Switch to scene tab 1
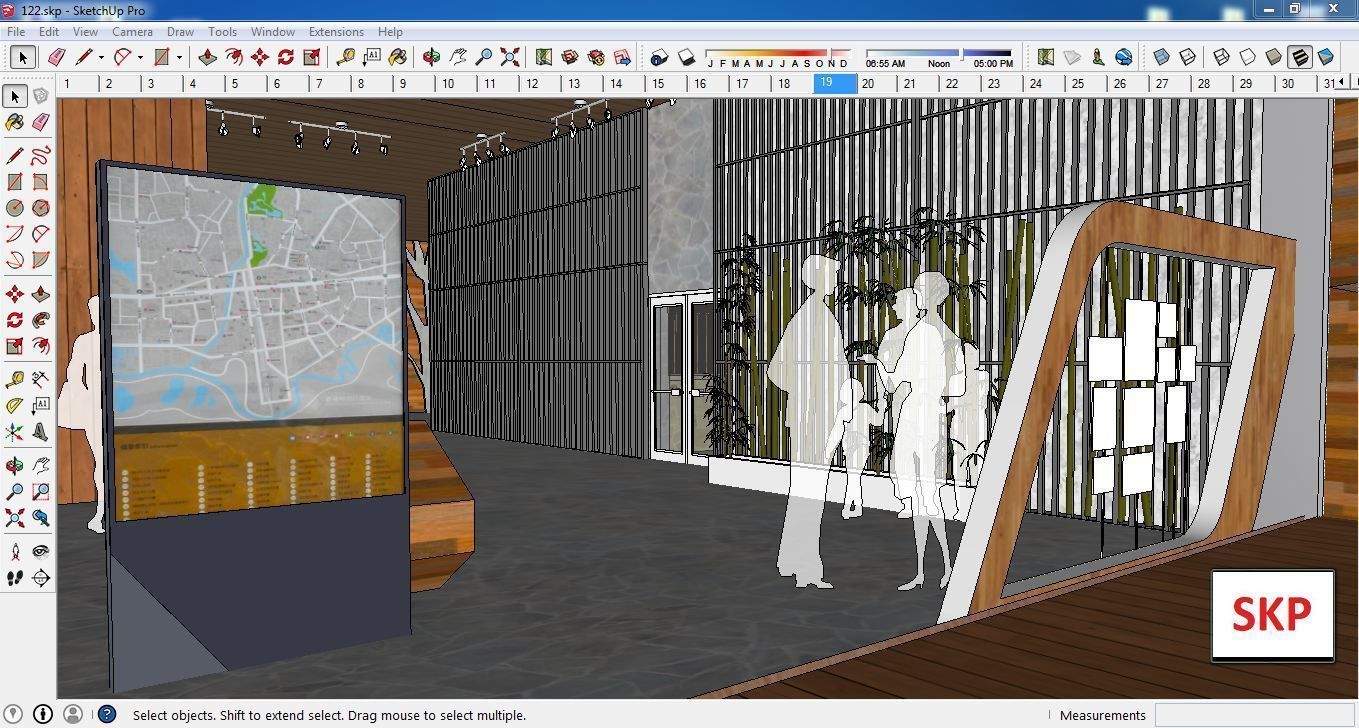Viewport: 1359px width, 728px height. (77, 84)
